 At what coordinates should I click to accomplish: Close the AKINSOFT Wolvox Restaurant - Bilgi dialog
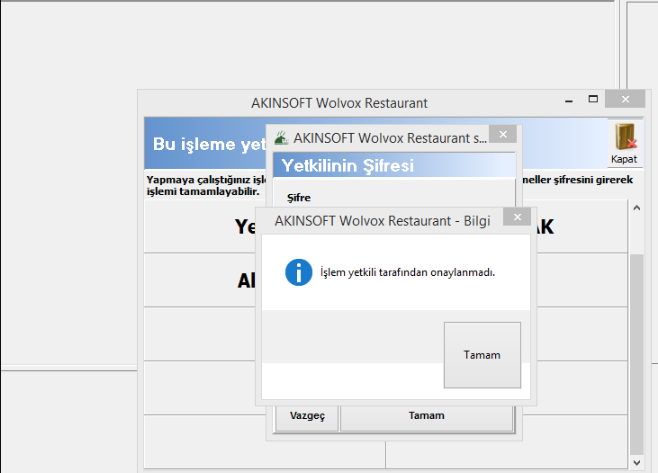pyautogui.click(x=517, y=217)
